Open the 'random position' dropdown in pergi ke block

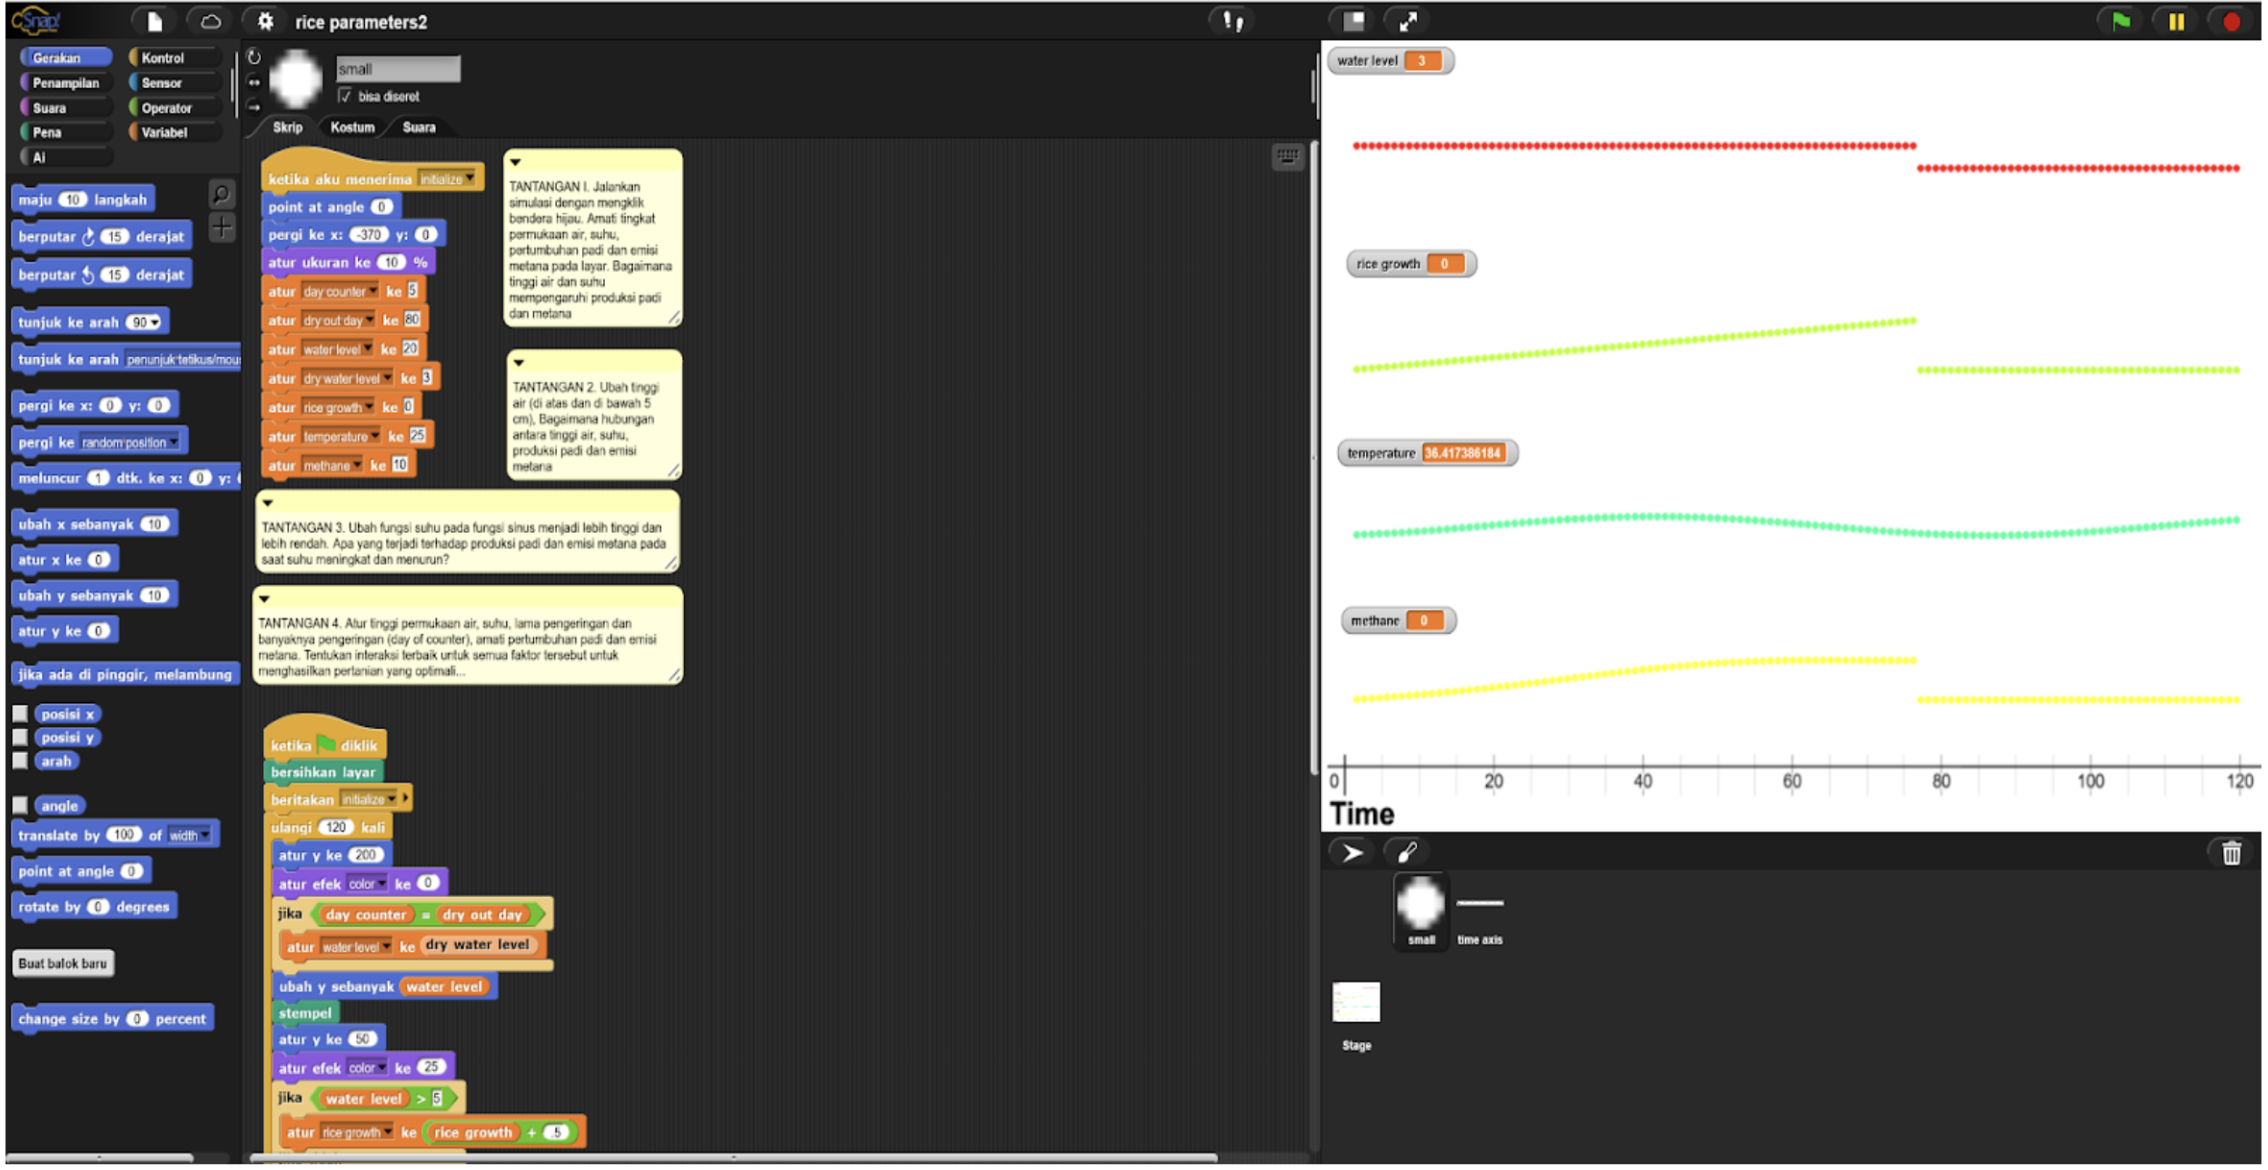(174, 443)
